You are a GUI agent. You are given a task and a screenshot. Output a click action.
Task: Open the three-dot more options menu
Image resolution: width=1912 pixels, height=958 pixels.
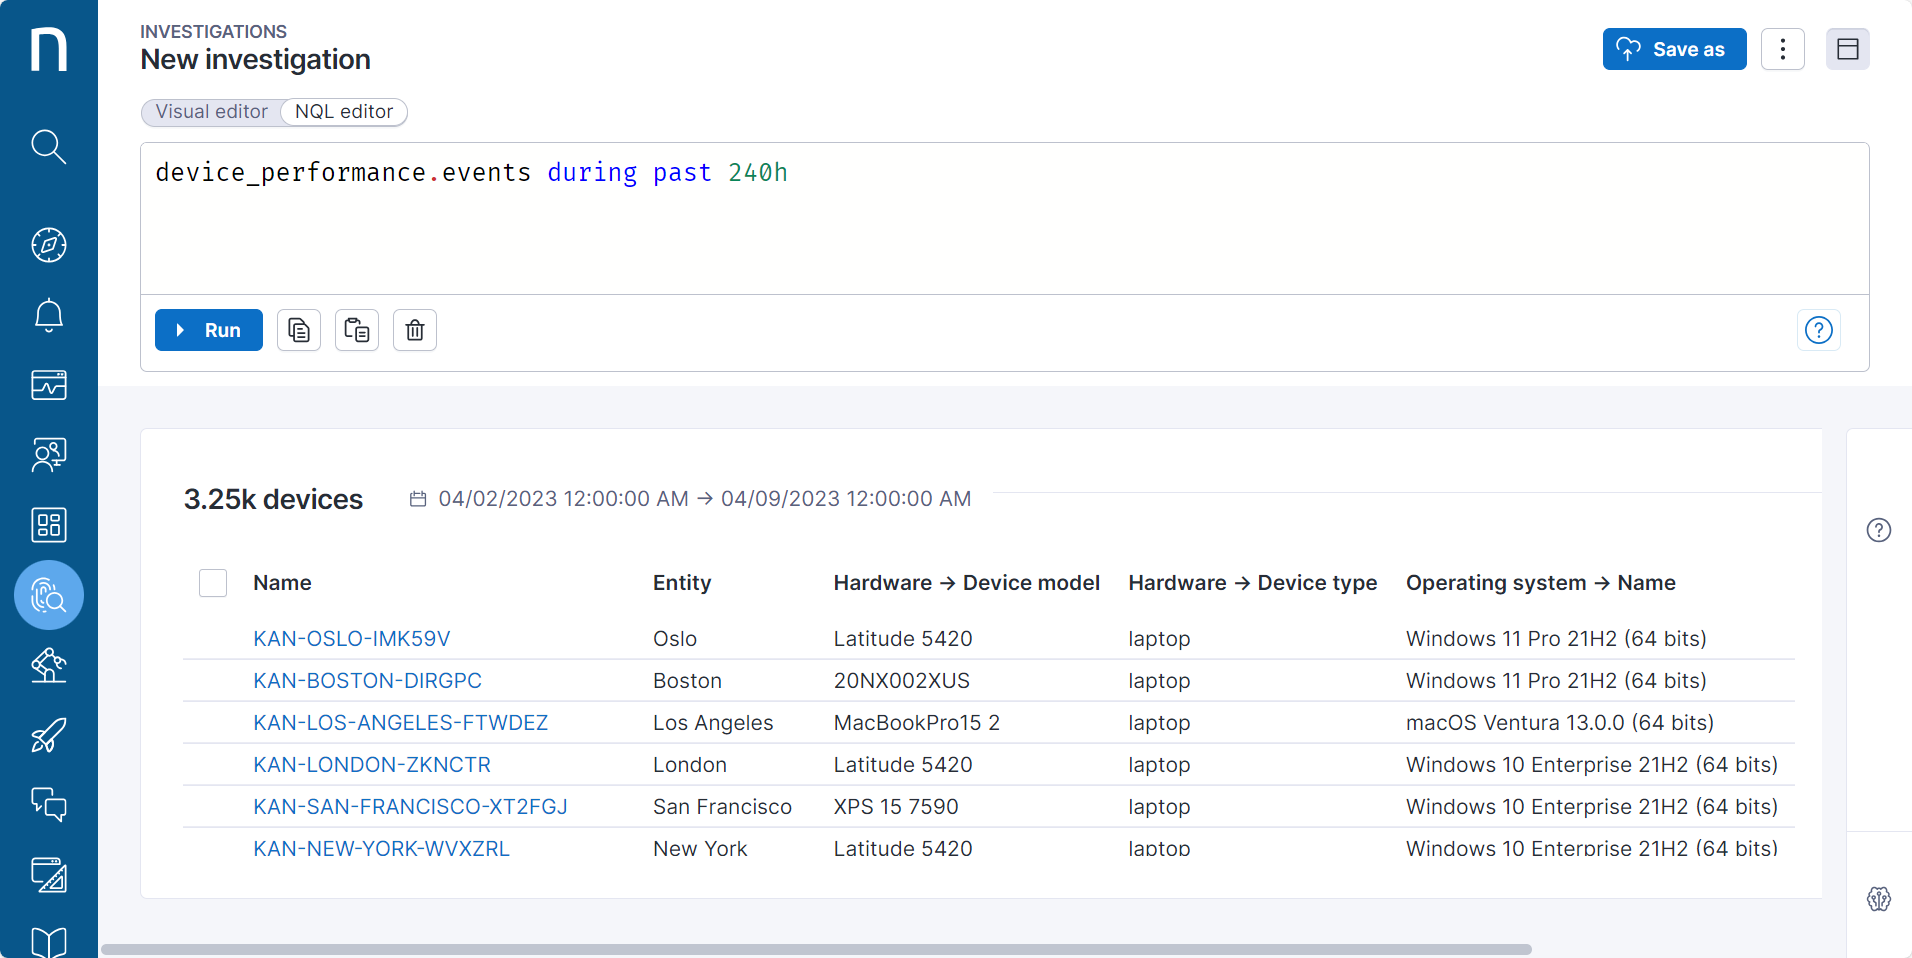[1782, 49]
